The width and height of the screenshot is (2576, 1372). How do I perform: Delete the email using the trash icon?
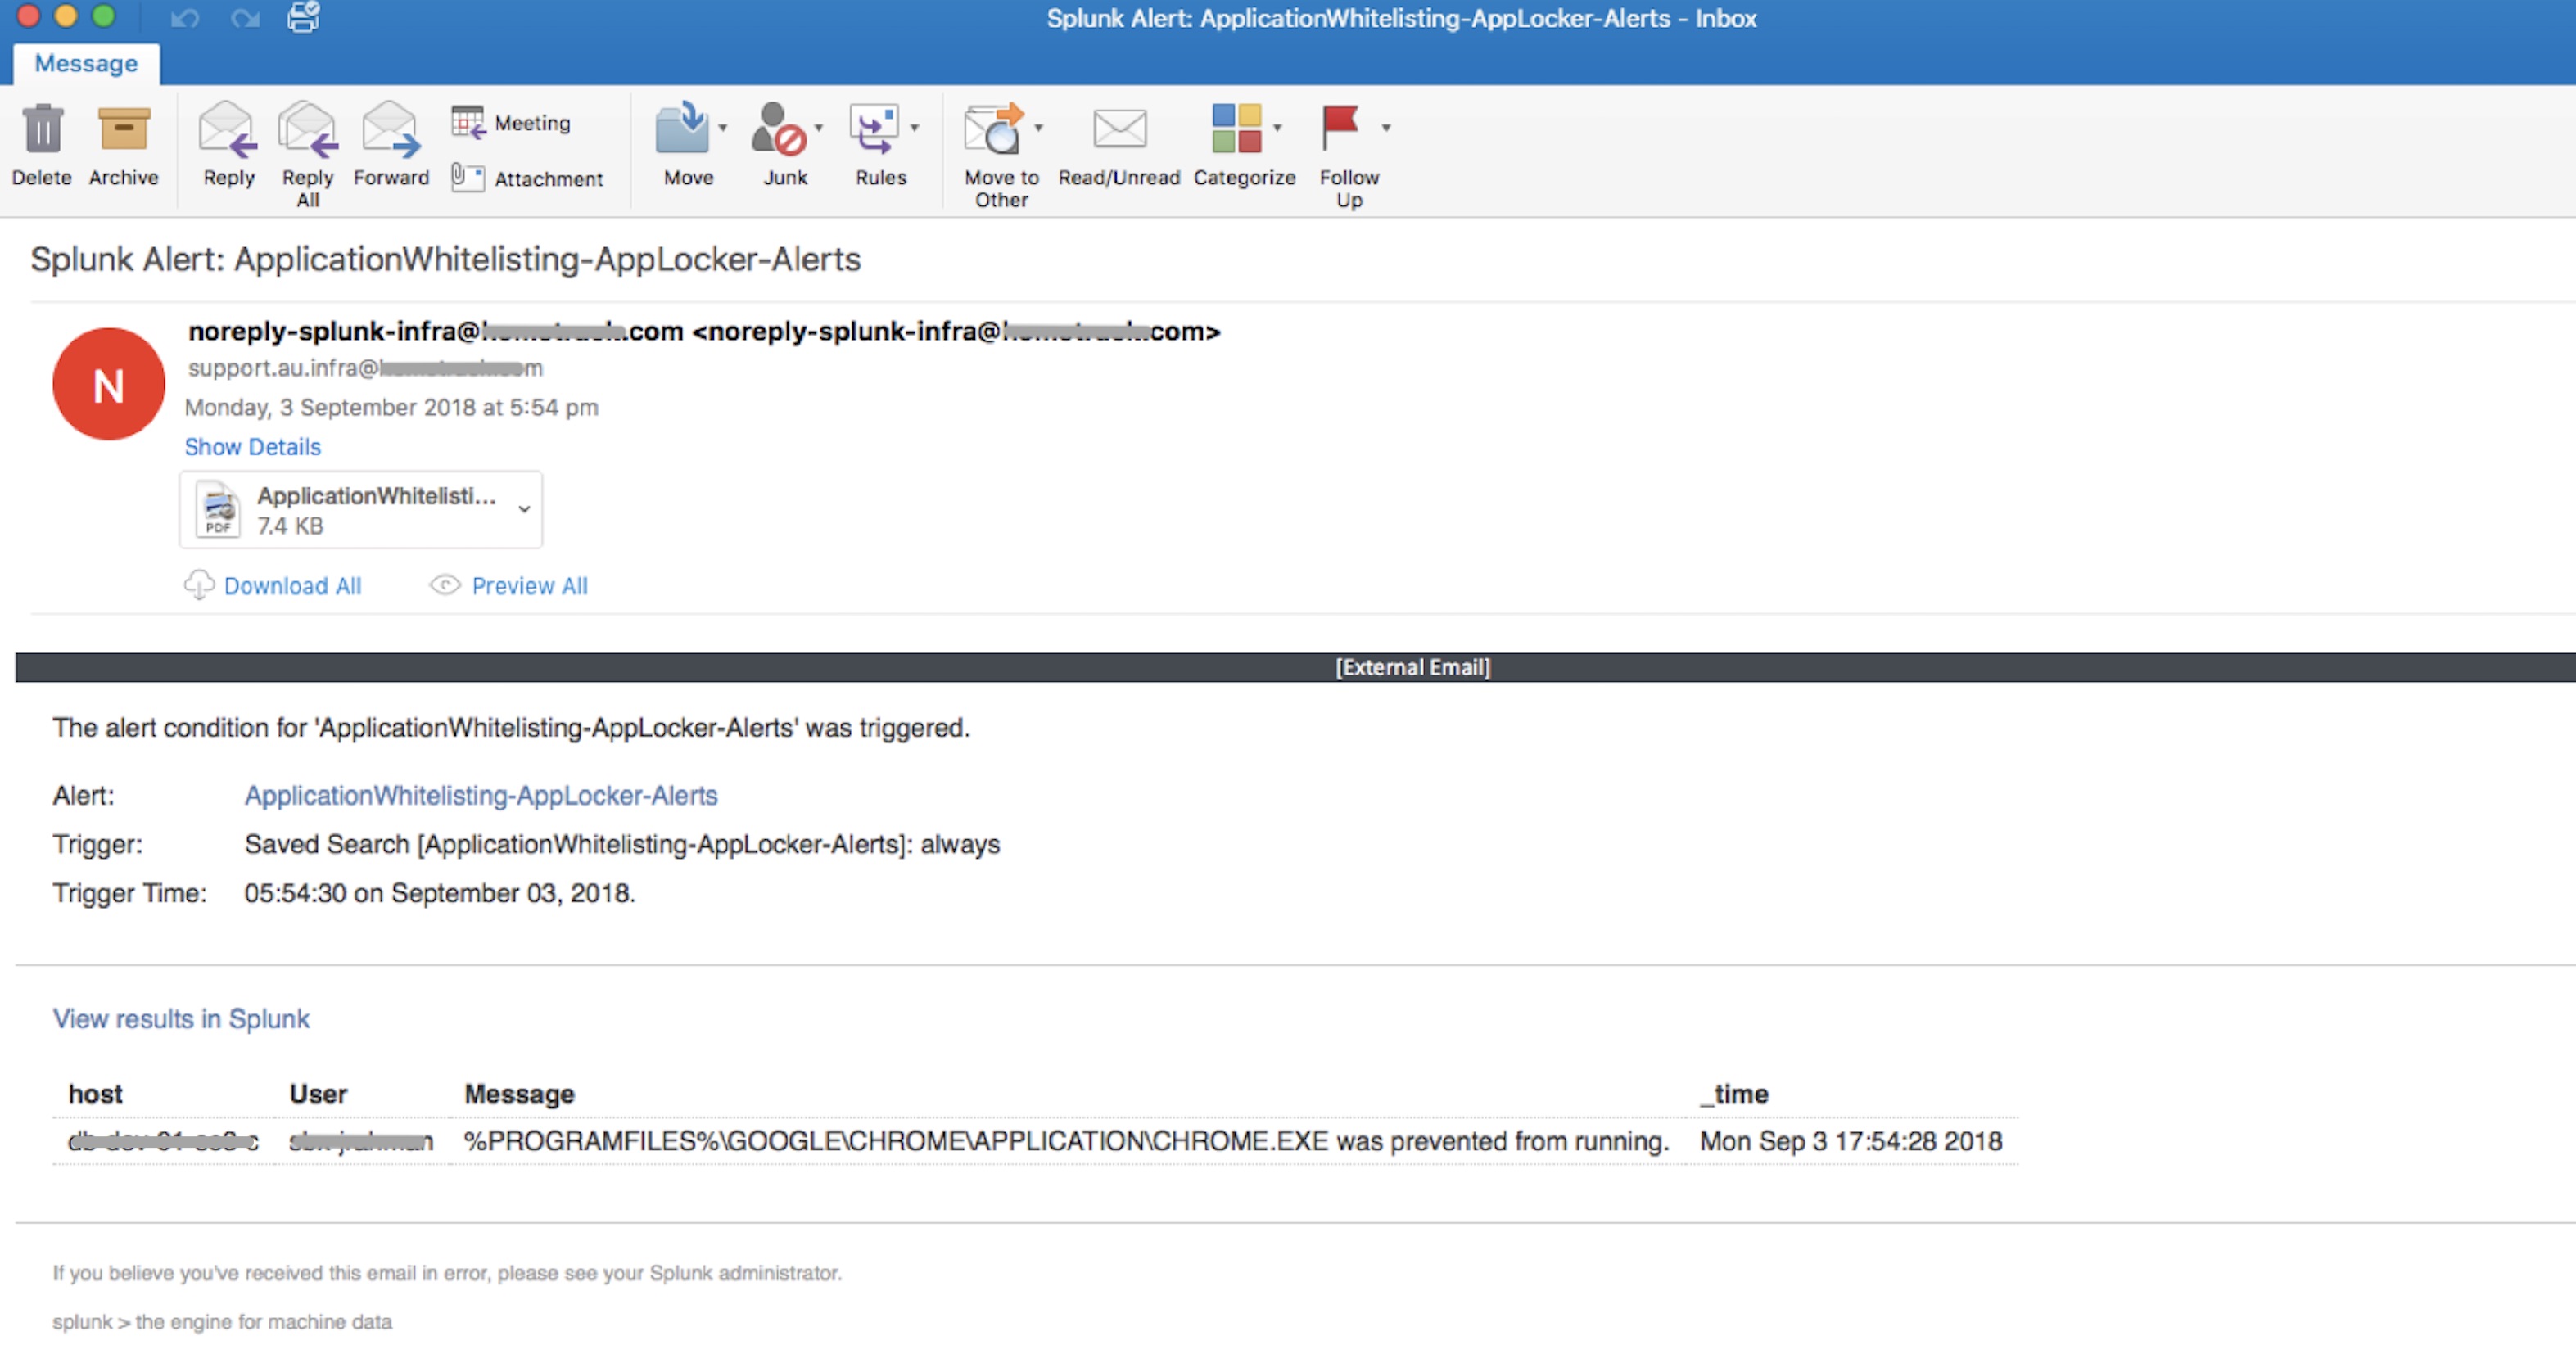click(41, 145)
